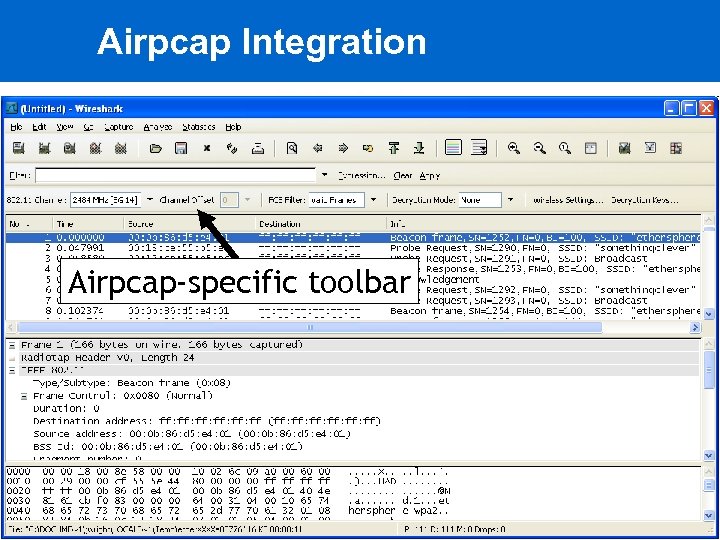
Task: Toggle auto scroll in live capture icon
Action: click(479, 148)
